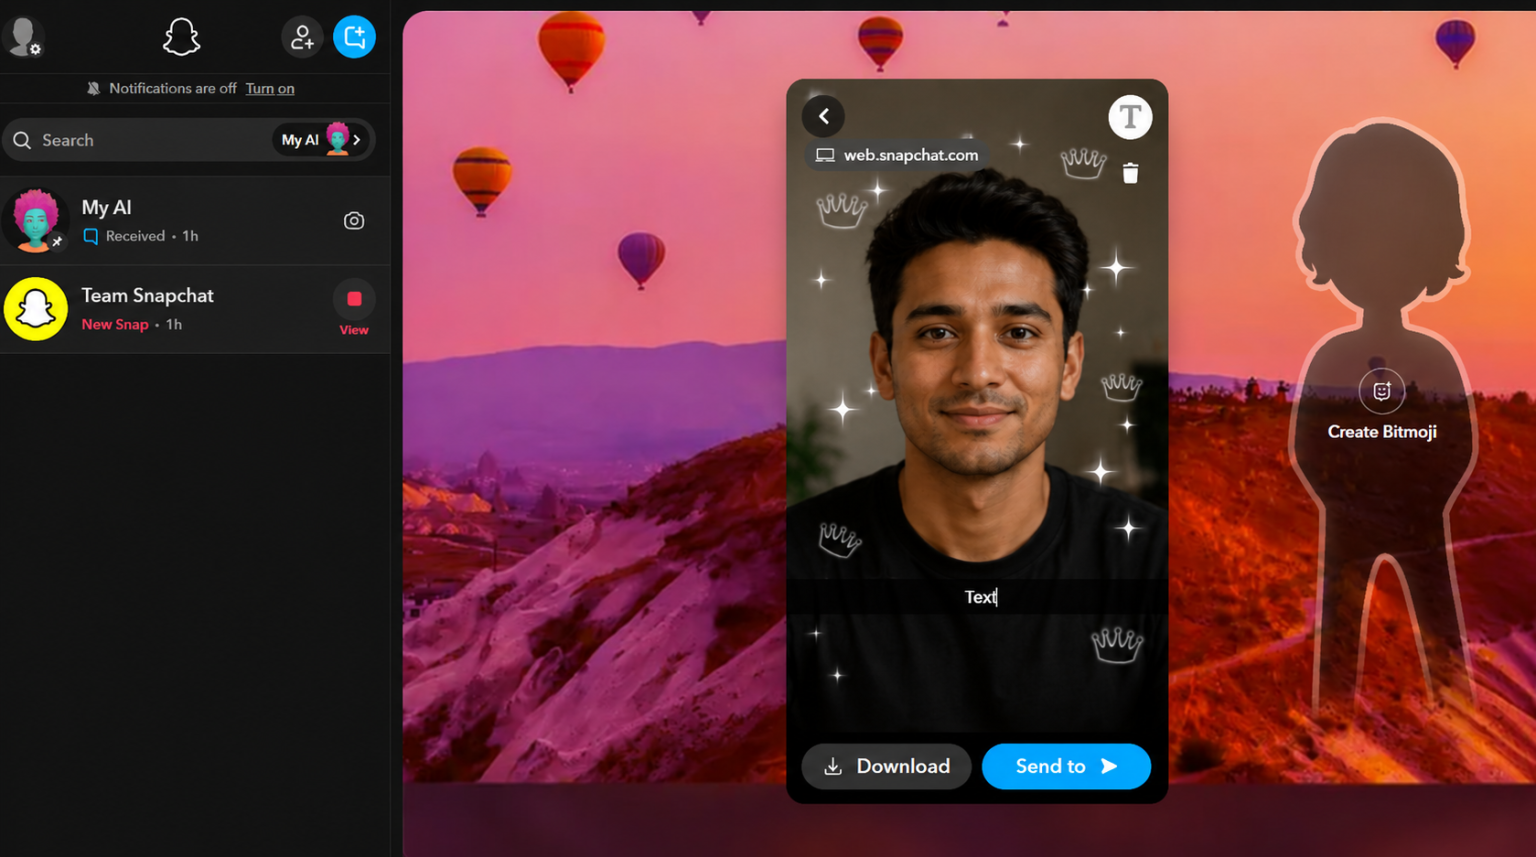The image size is (1536, 857).
Task: Open the Add Friends icon
Action: pos(301,37)
